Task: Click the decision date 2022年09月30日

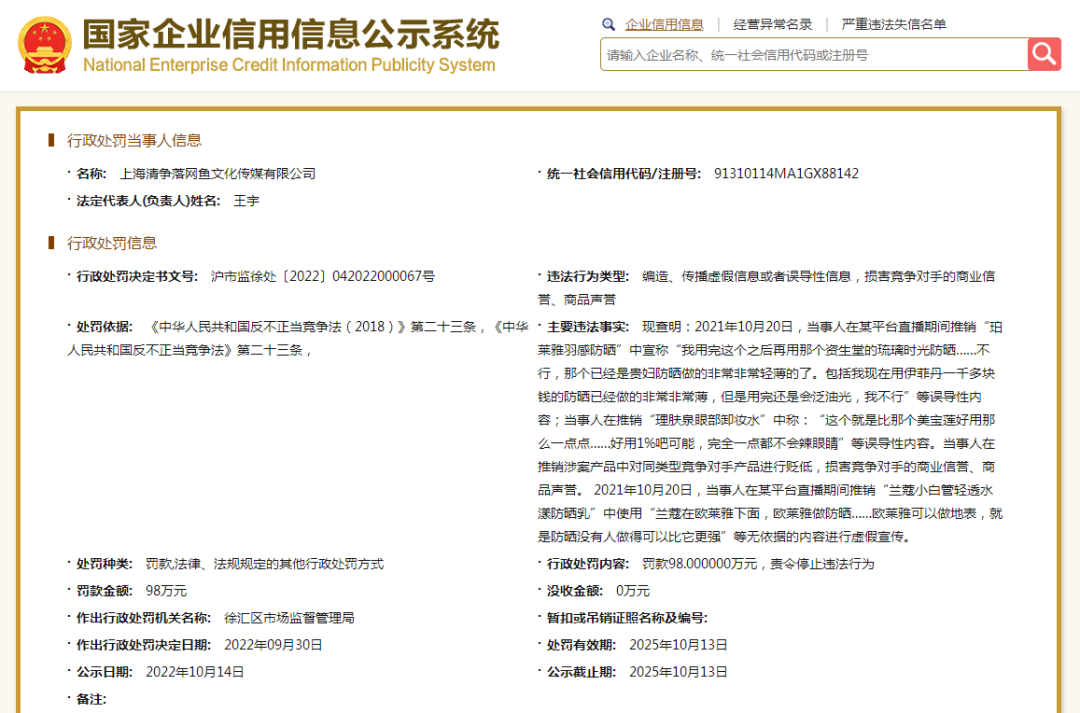Action: [x=273, y=644]
